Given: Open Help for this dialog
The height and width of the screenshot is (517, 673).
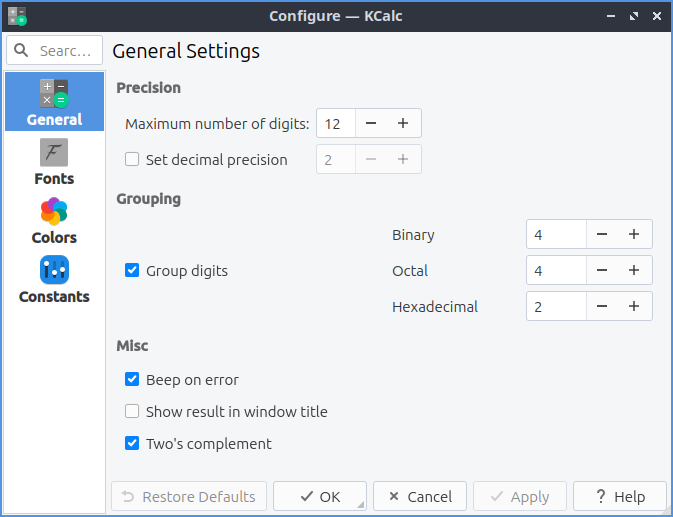Looking at the screenshot, I should pyautogui.click(x=619, y=496).
